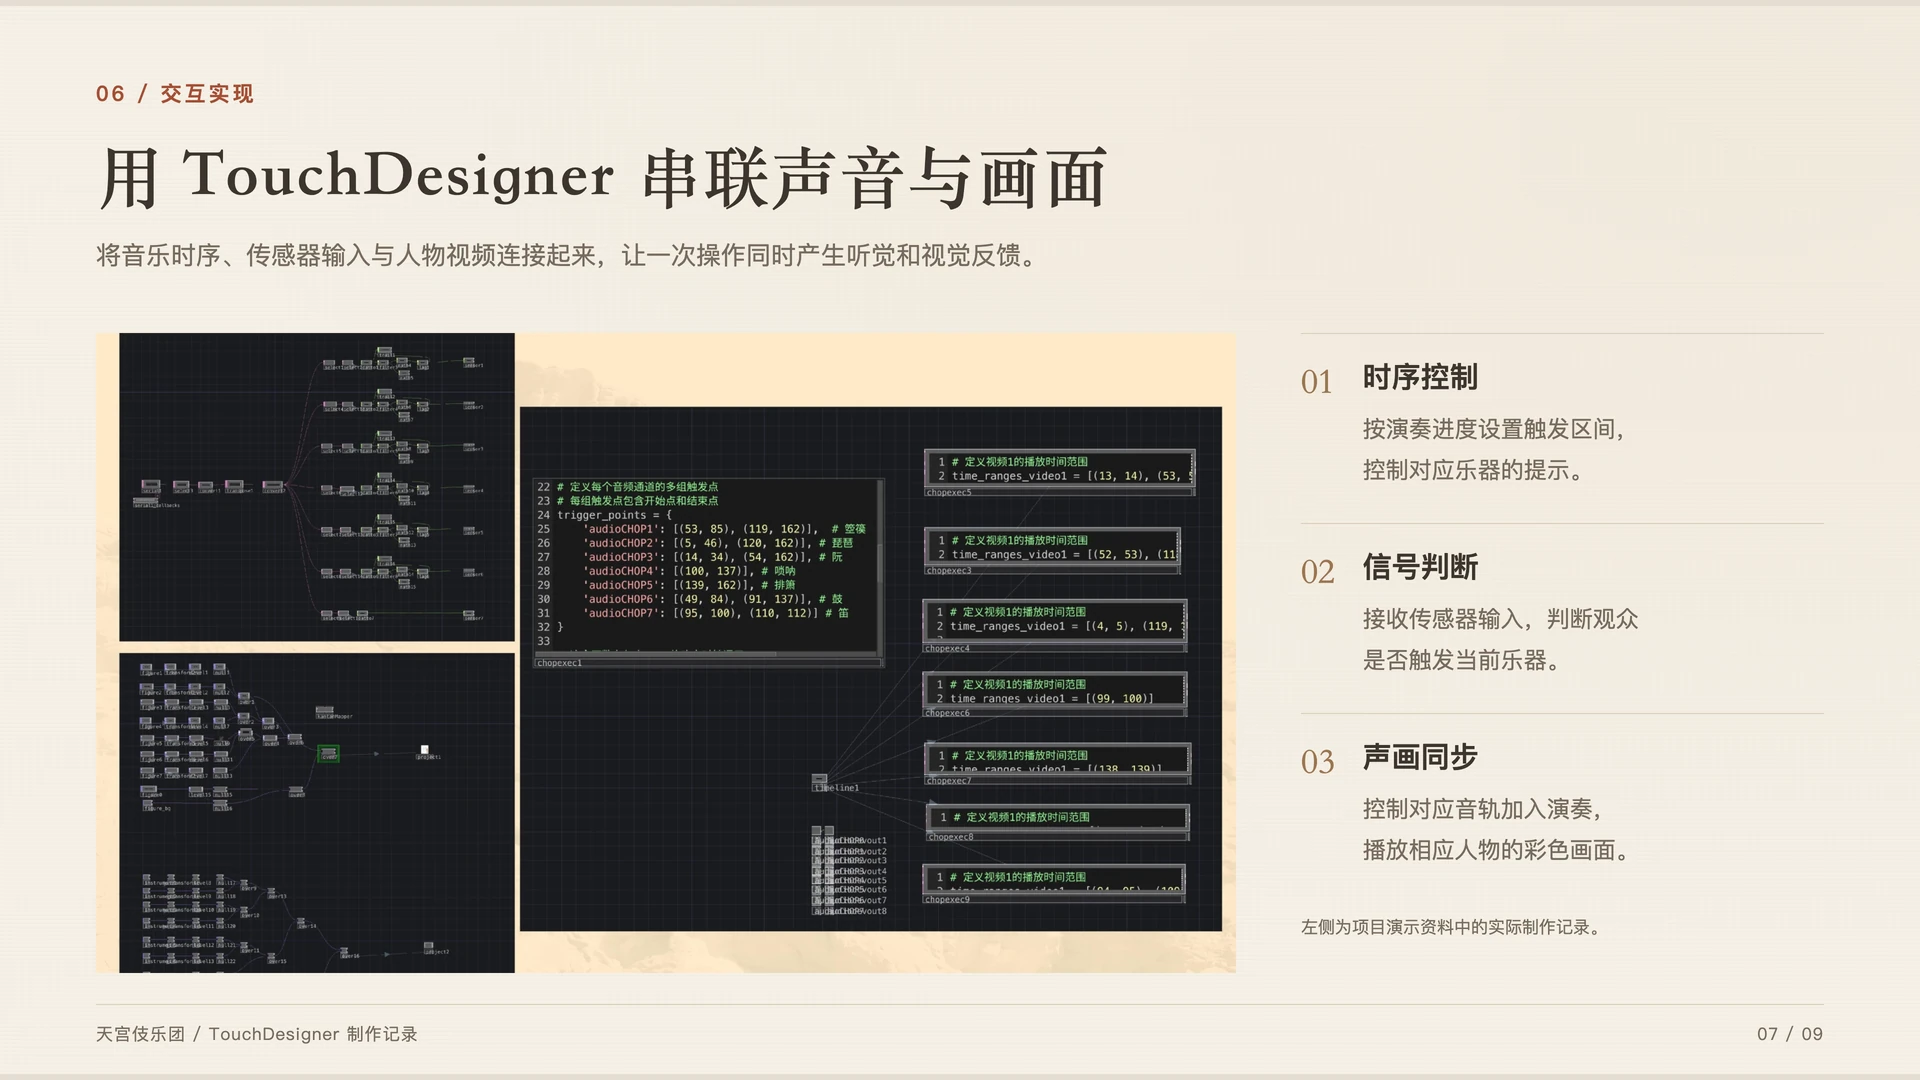Open the large code and chopexec screenshot
Viewport: 1920px width, 1080px height.
point(871,669)
